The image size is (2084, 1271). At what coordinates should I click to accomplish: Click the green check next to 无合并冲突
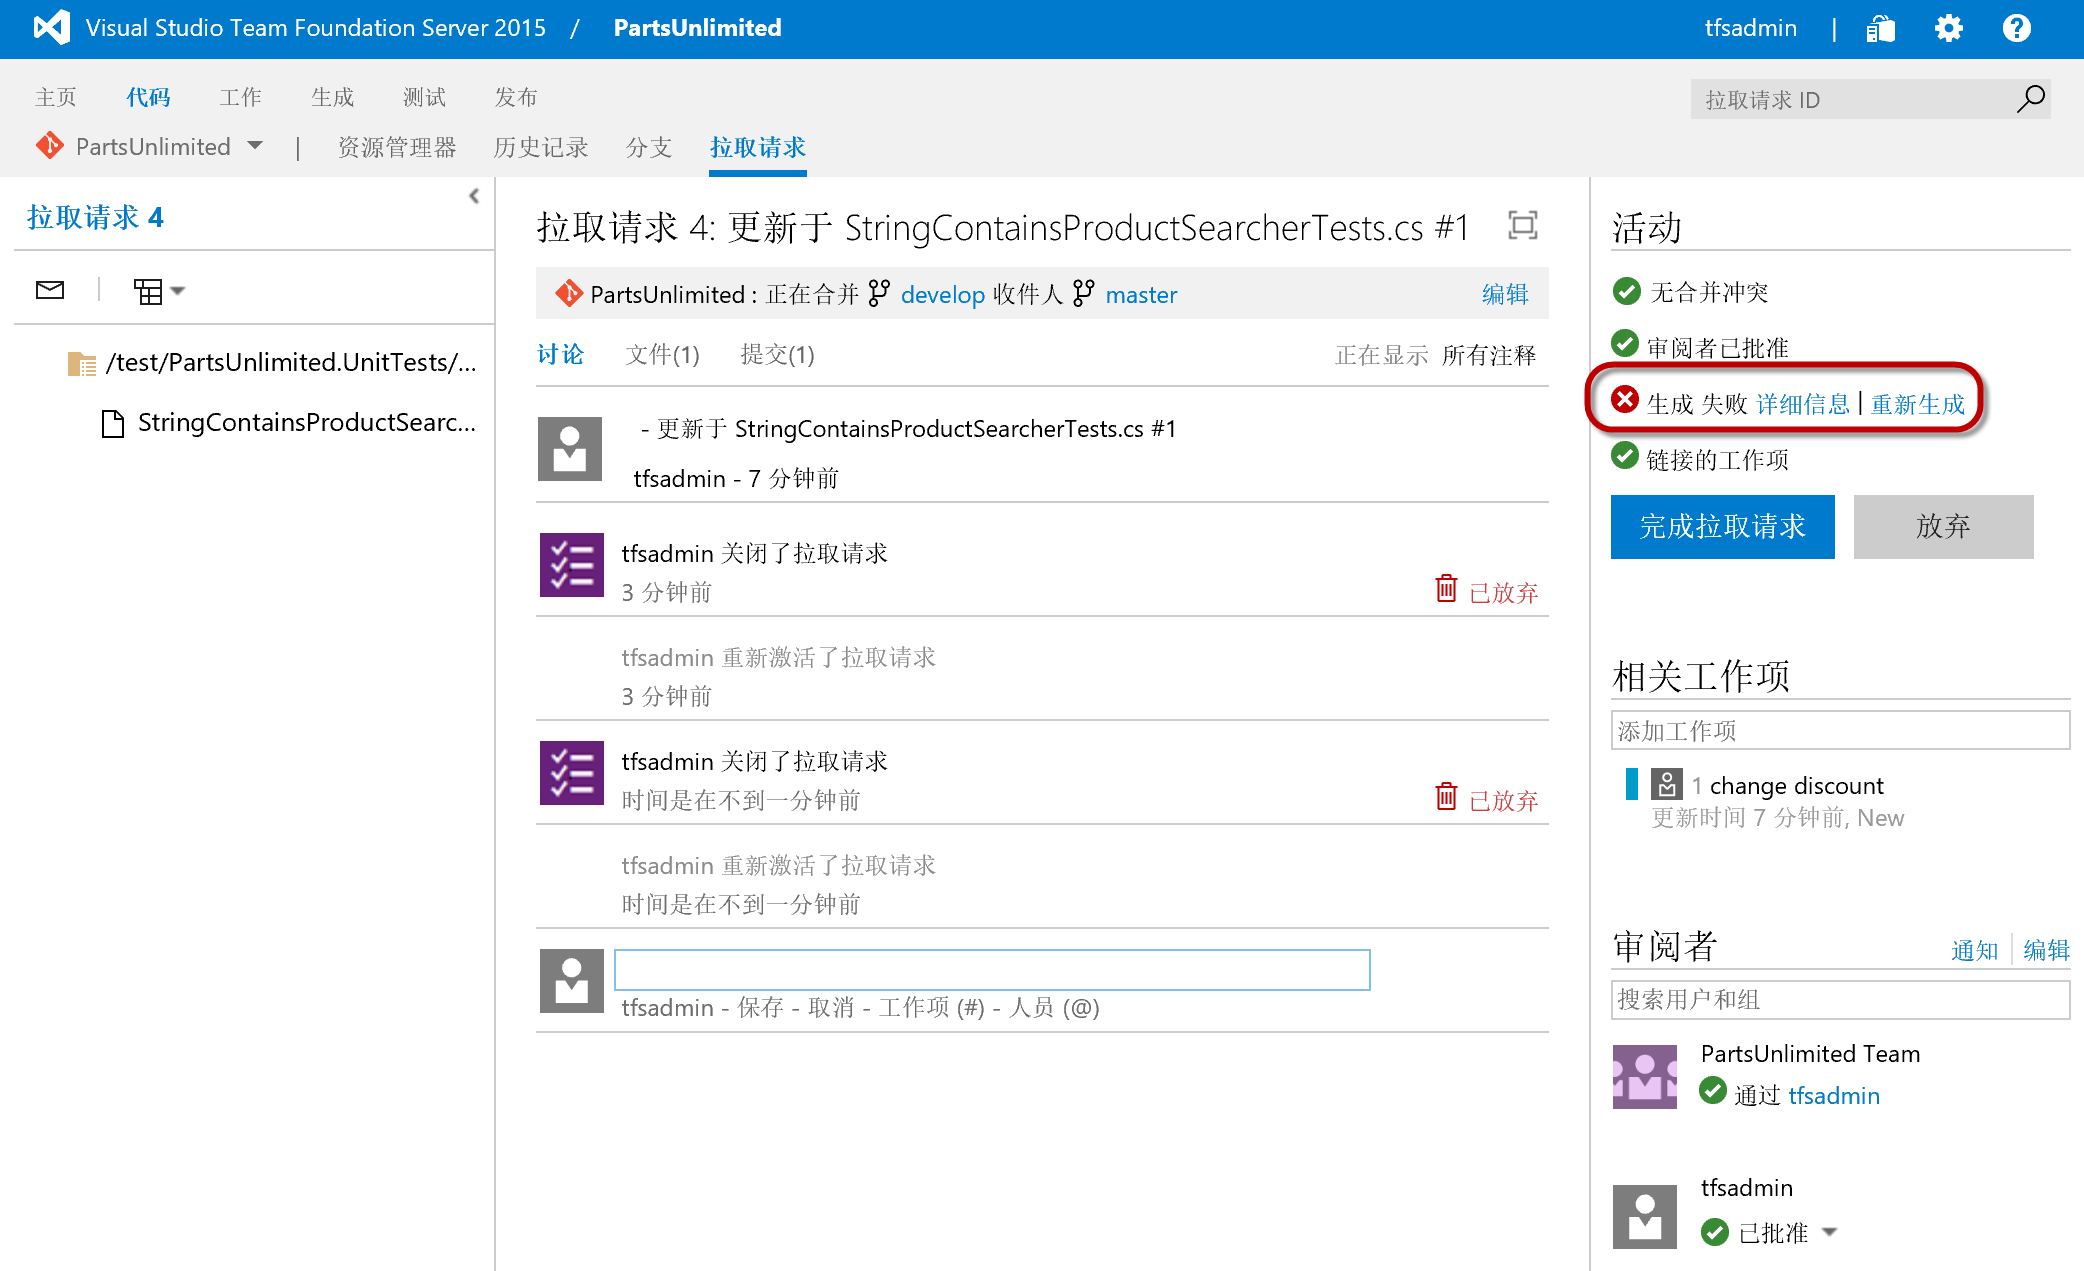pyautogui.click(x=1626, y=291)
